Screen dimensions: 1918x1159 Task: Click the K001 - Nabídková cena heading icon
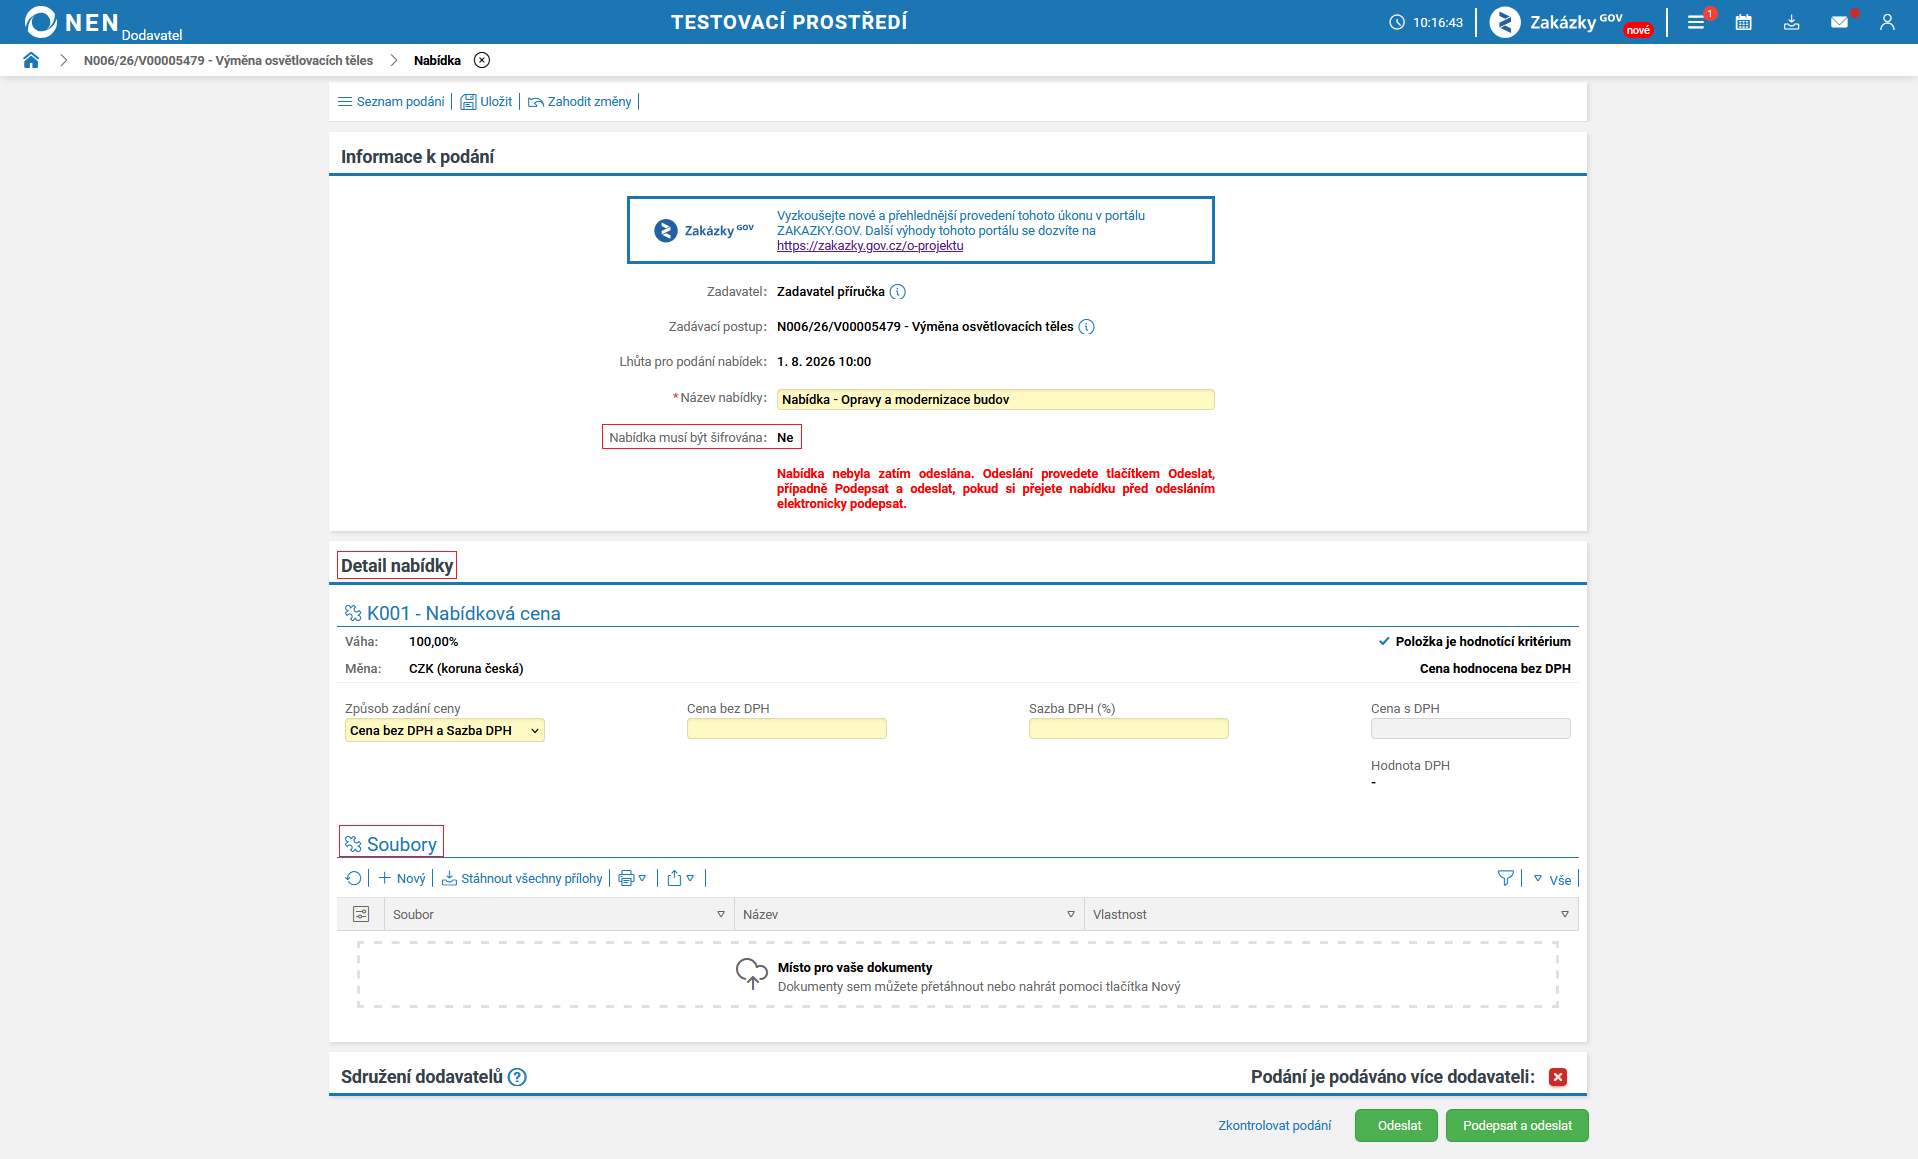[x=353, y=613]
